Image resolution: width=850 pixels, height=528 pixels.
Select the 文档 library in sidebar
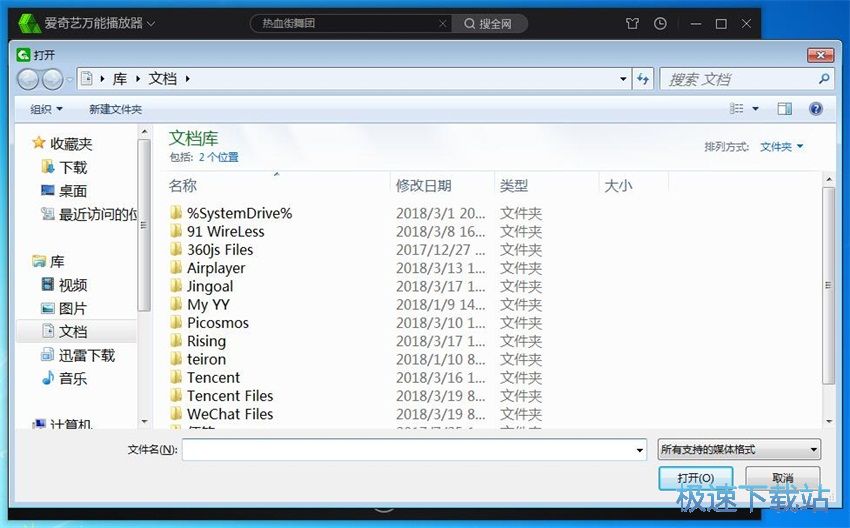pyautogui.click(x=76, y=331)
